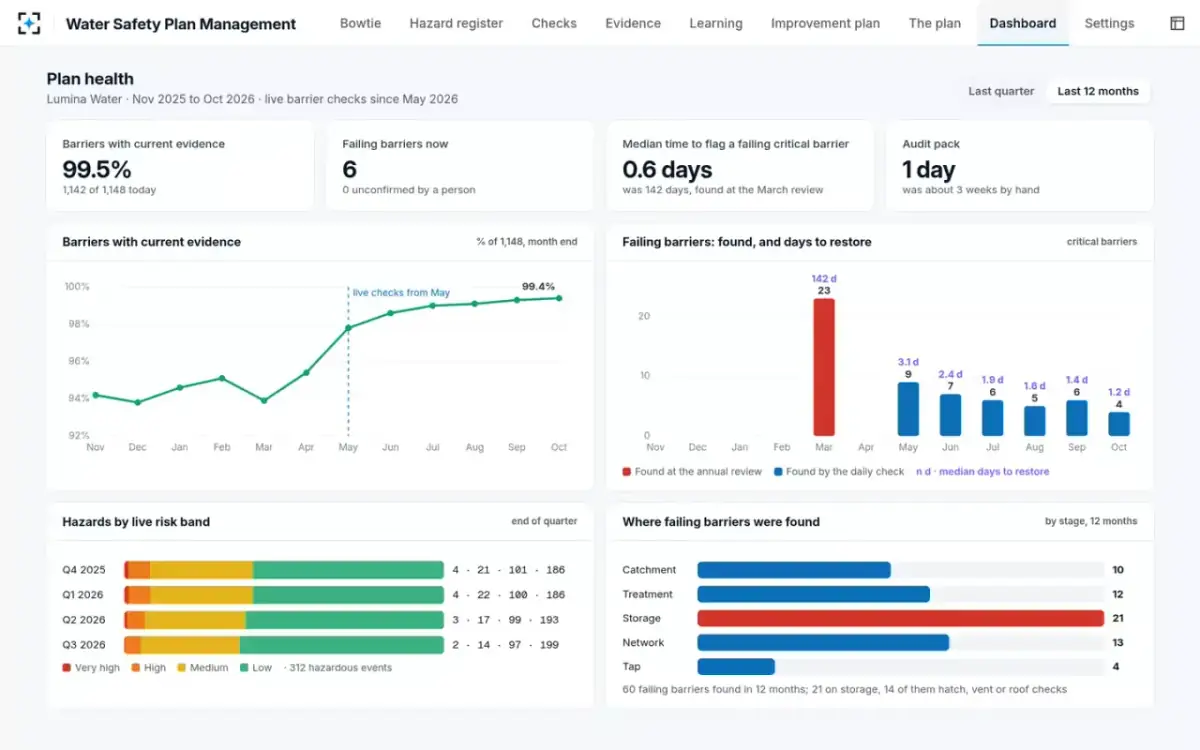The width and height of the screenshot is (1200, 750).
Task: Click the May bar showing 9
Action: pyautogui.click(x=908, y=409)
